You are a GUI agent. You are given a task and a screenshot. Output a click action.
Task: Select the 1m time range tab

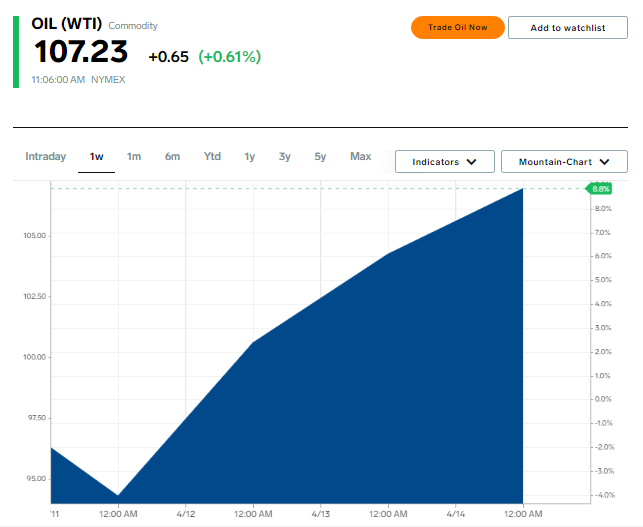pyautogui.click(x=134, y=156)
